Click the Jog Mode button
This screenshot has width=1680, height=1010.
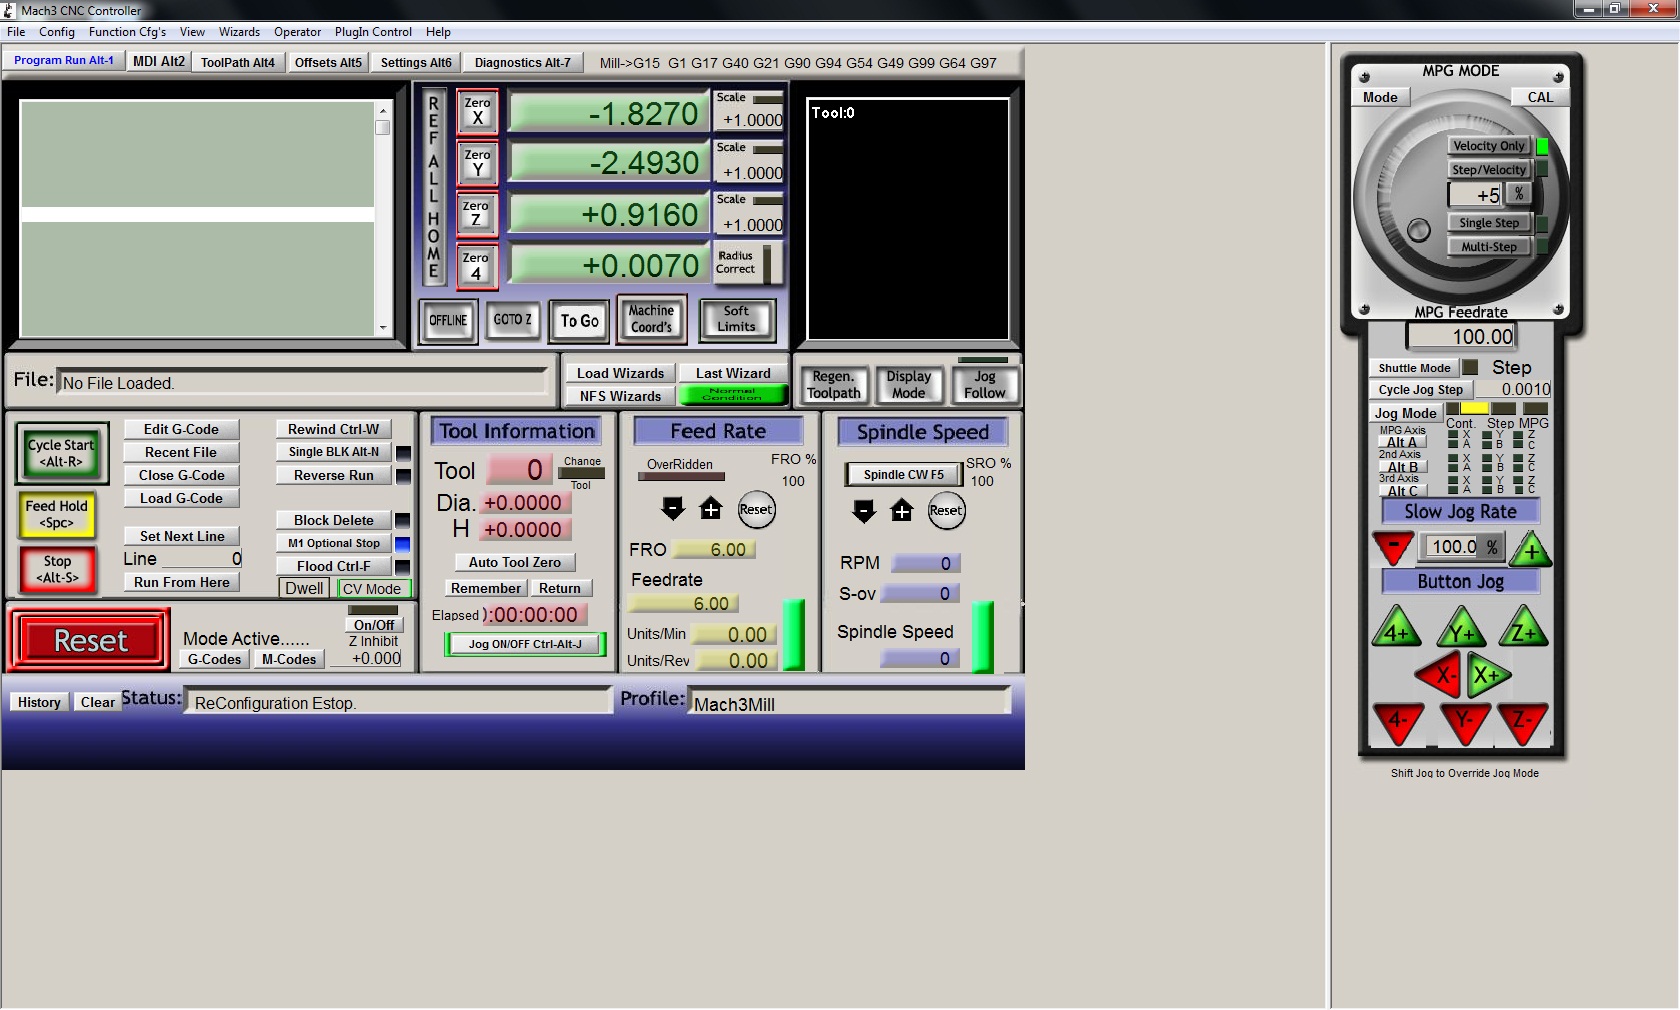click(x=1405, y=413)
